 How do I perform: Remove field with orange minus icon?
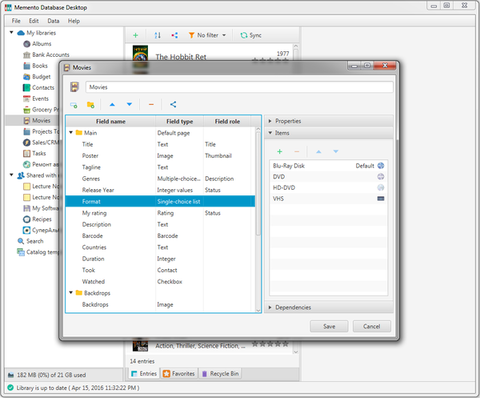pos(151,105)
